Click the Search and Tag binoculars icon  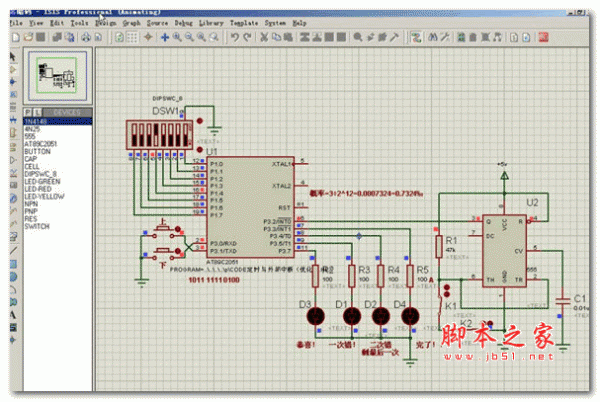pos(433,37)
